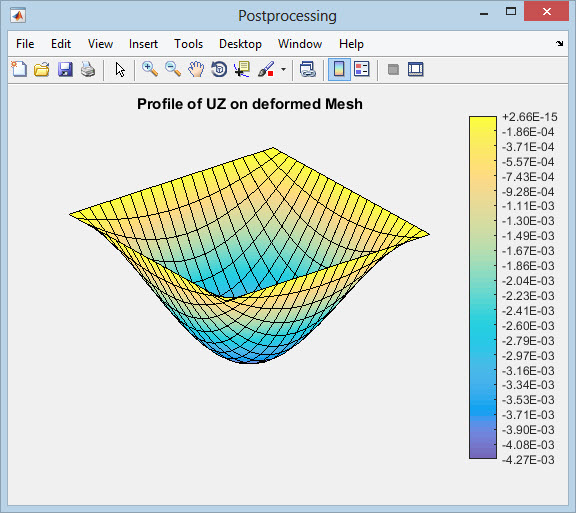The height and width of the screenshot is (513, 576).
Task: Select the Pan hand tool
Action: (196, 69)
